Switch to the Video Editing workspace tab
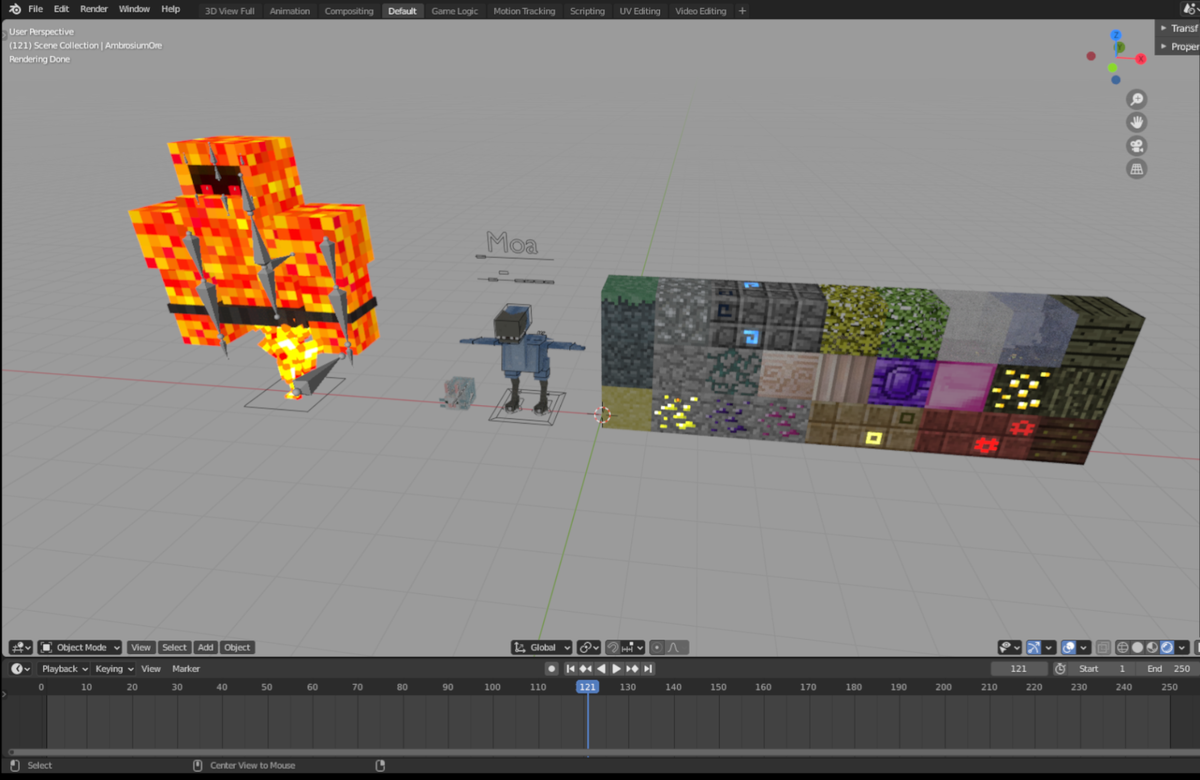The image size is (1200, 780). [700, 11]
